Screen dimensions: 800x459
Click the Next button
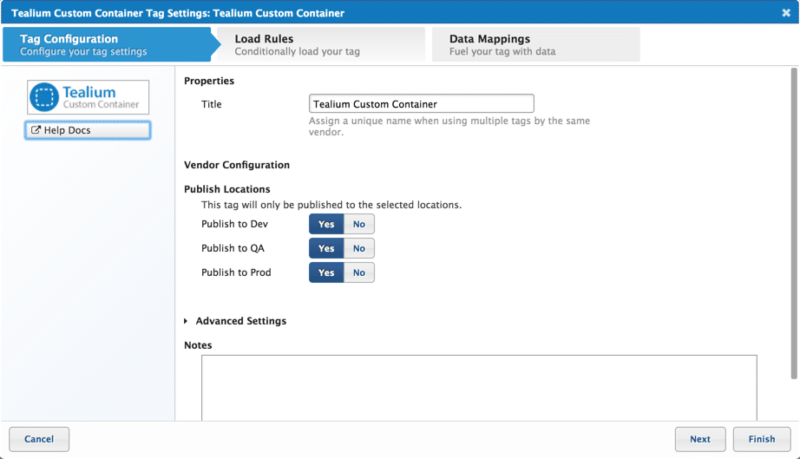(x=700, y=439)
